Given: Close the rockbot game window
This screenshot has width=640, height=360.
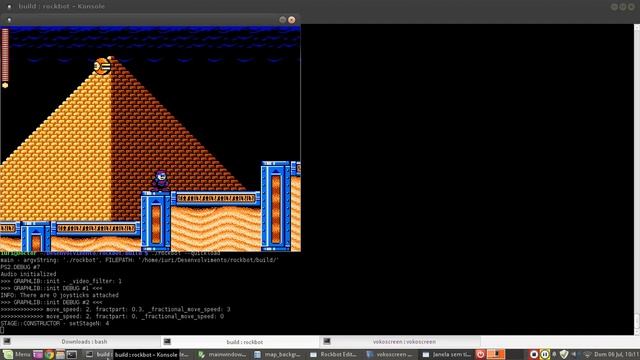Looking at the screenshot, I should [x=291, y=20].
